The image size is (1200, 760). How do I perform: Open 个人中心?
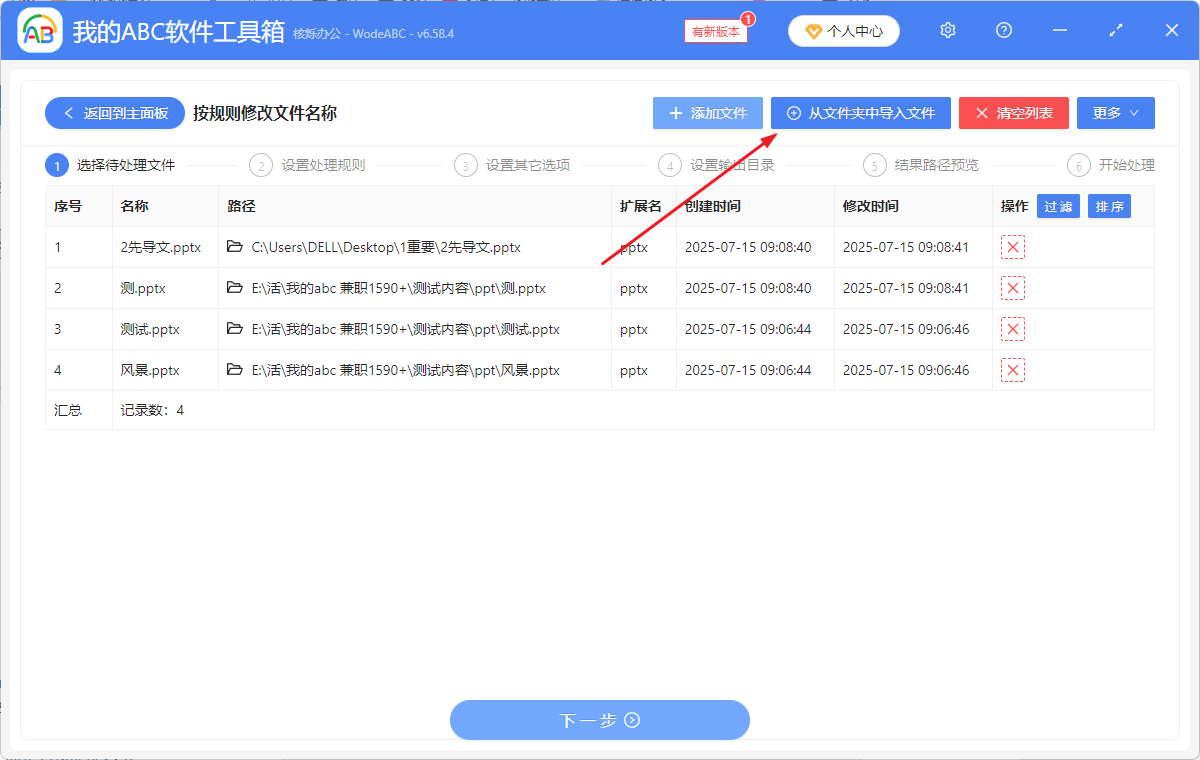pyautogui.click(x=843, y=30)
